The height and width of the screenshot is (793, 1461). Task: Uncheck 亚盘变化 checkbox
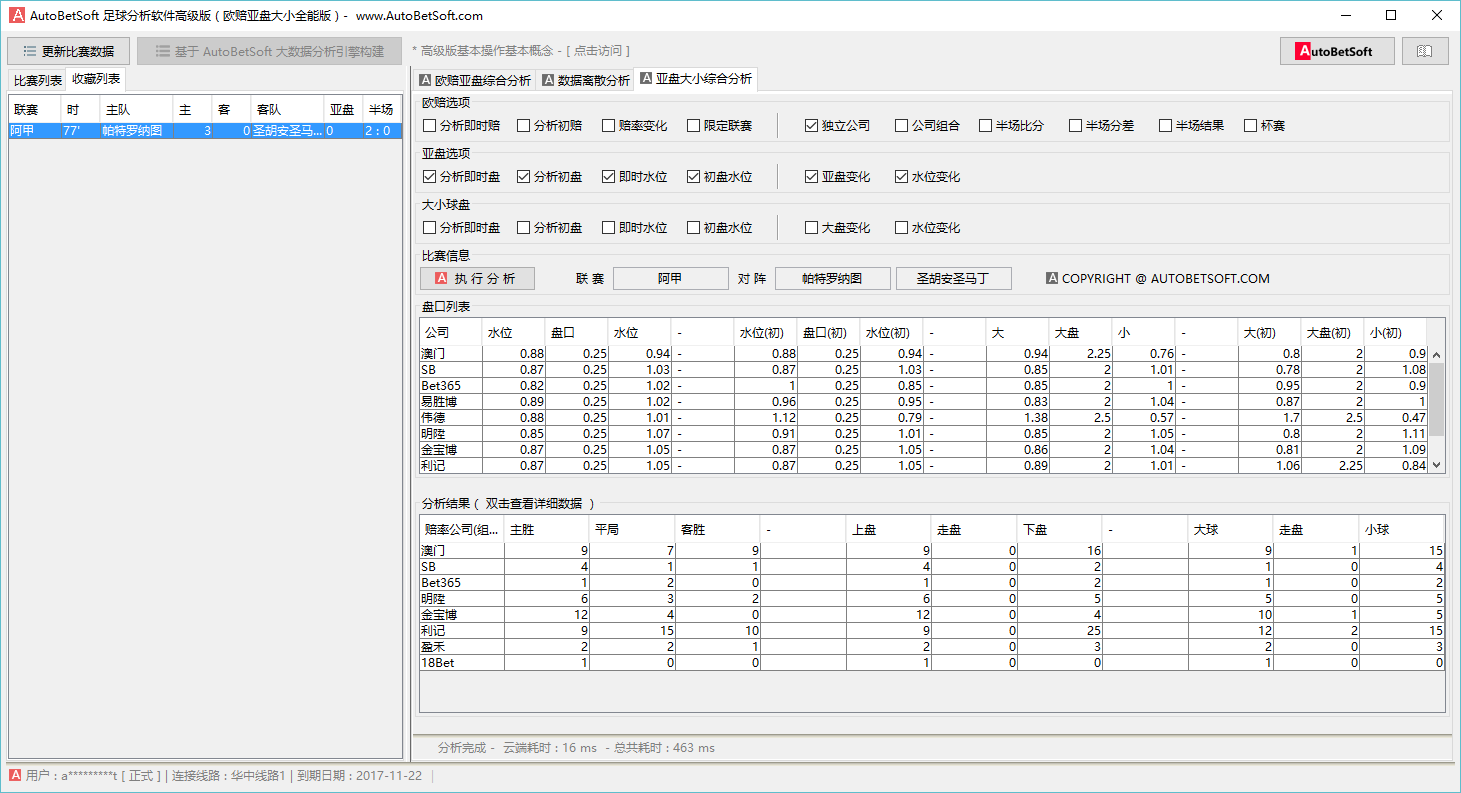tap(838, 177)
